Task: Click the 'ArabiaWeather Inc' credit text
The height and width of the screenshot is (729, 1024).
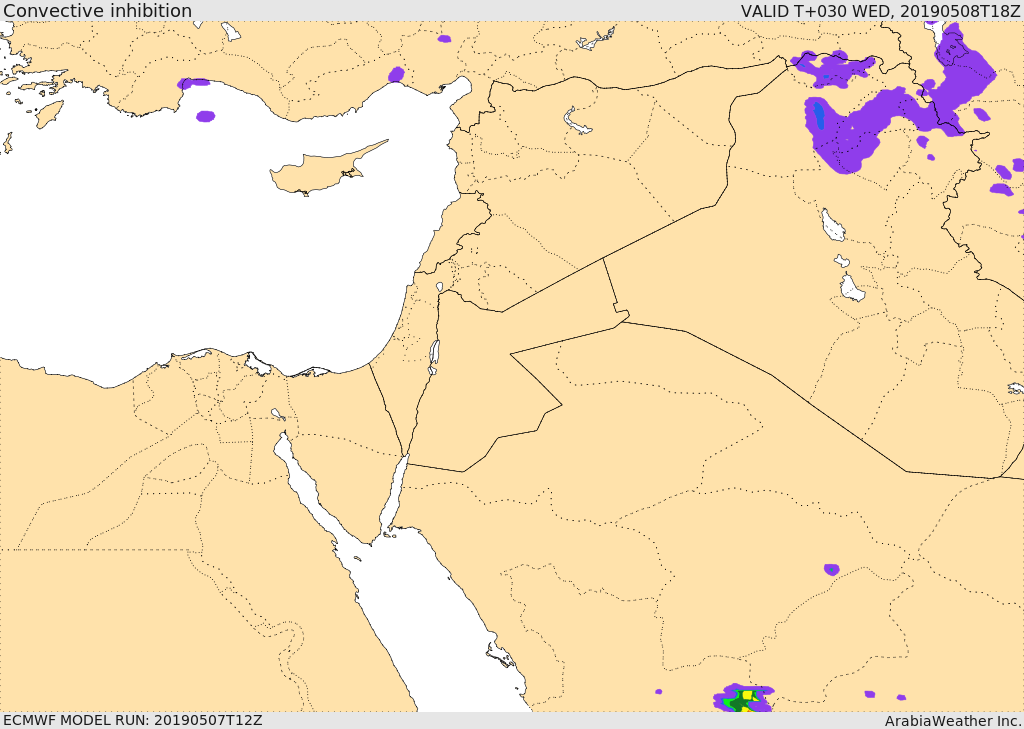Action: [952, 721]
